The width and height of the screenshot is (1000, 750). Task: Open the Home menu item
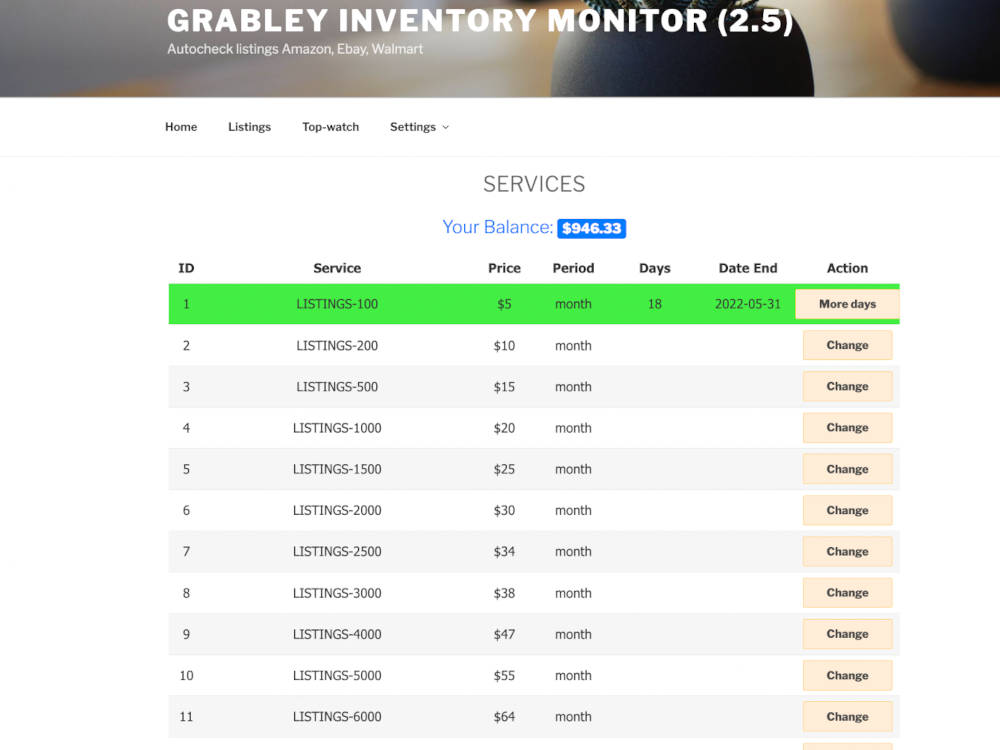pos(181,127)
